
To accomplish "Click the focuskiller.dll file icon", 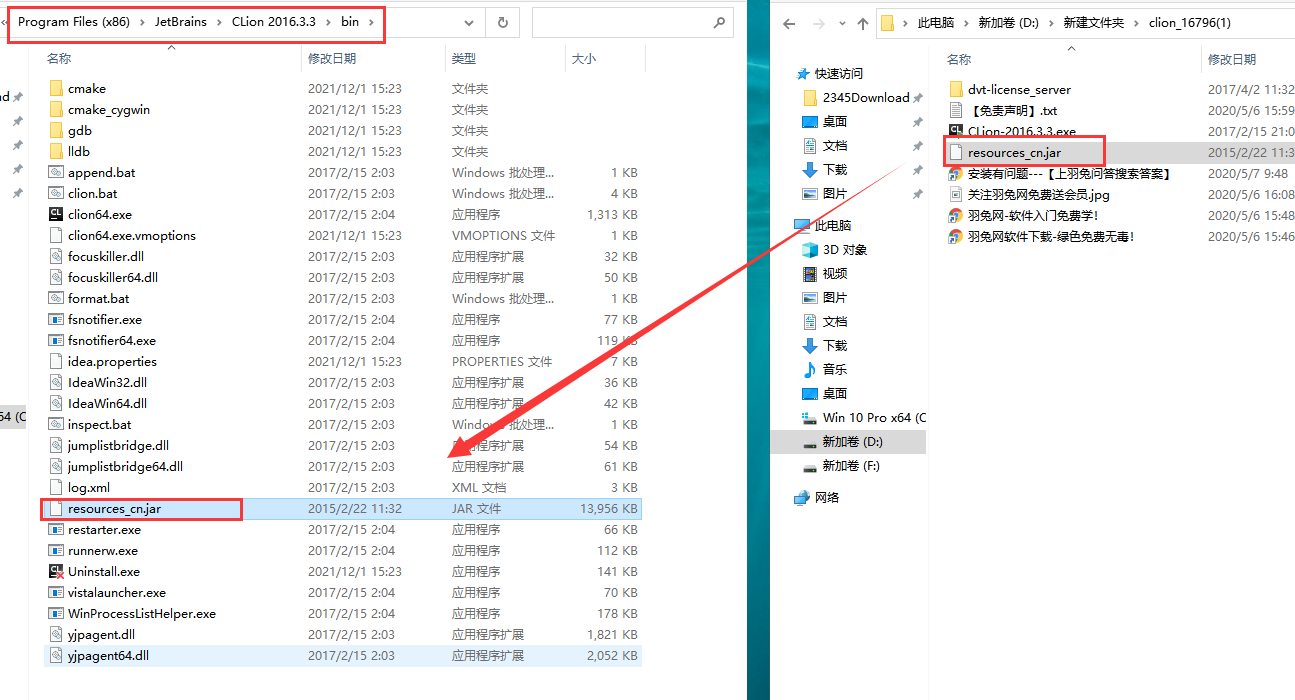I will [56, 257].
